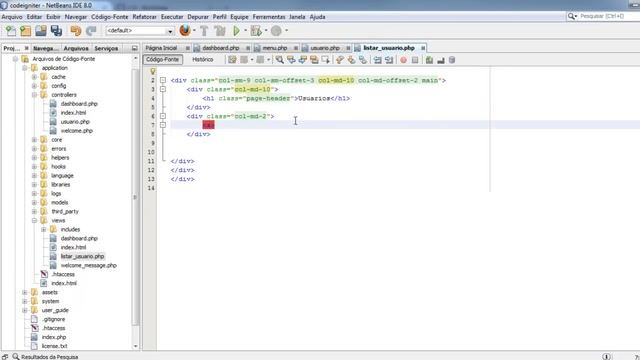Click the Clean and Build icon
This screenshot has height=360, width=640.
[x=220, y=31]
